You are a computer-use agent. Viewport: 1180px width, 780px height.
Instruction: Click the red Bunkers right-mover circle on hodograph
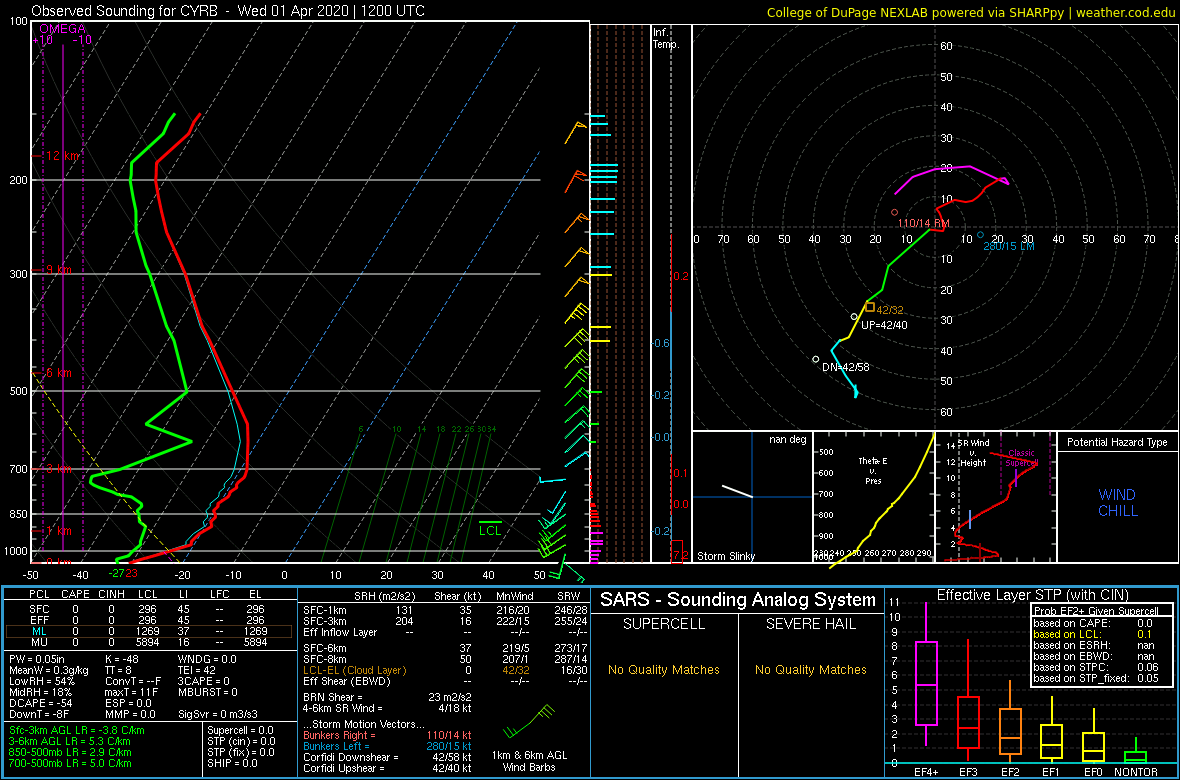(x=895, y=212)
